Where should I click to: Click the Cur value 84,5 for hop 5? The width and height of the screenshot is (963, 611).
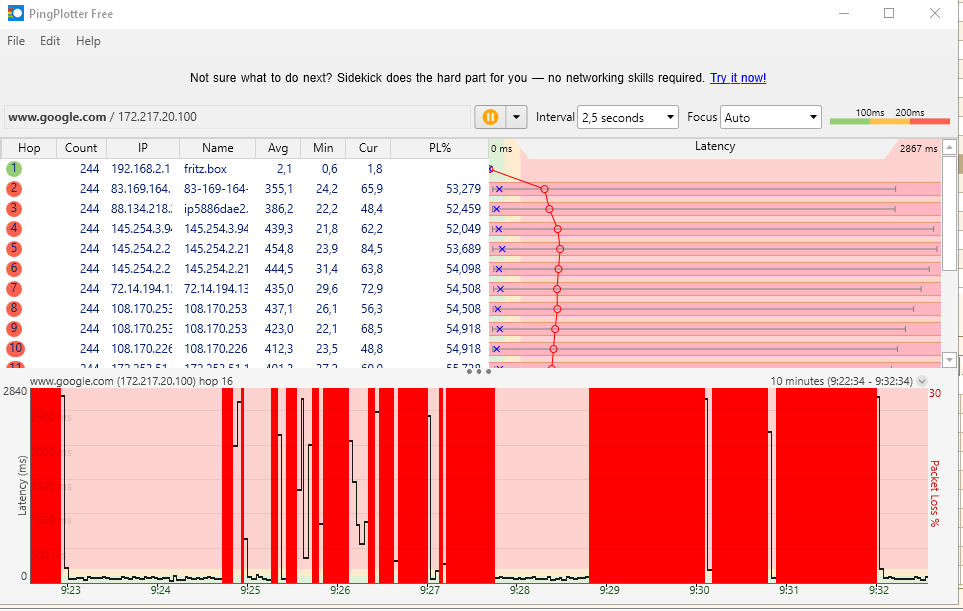[372, 249]
